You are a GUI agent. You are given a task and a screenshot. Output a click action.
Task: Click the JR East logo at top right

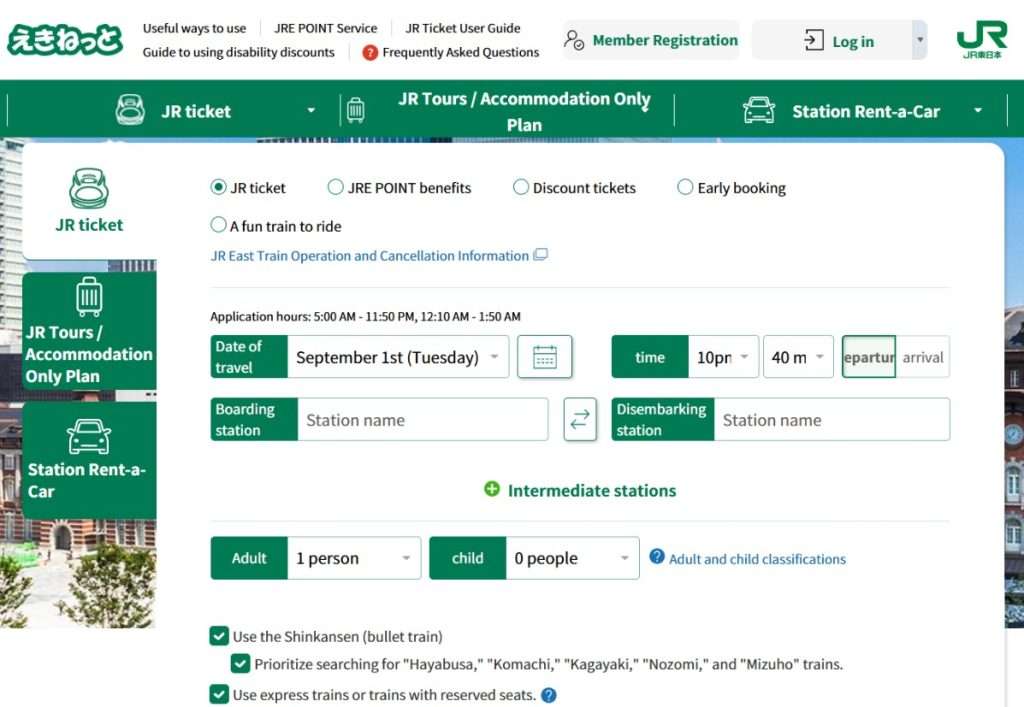click(x=982, y=39)
